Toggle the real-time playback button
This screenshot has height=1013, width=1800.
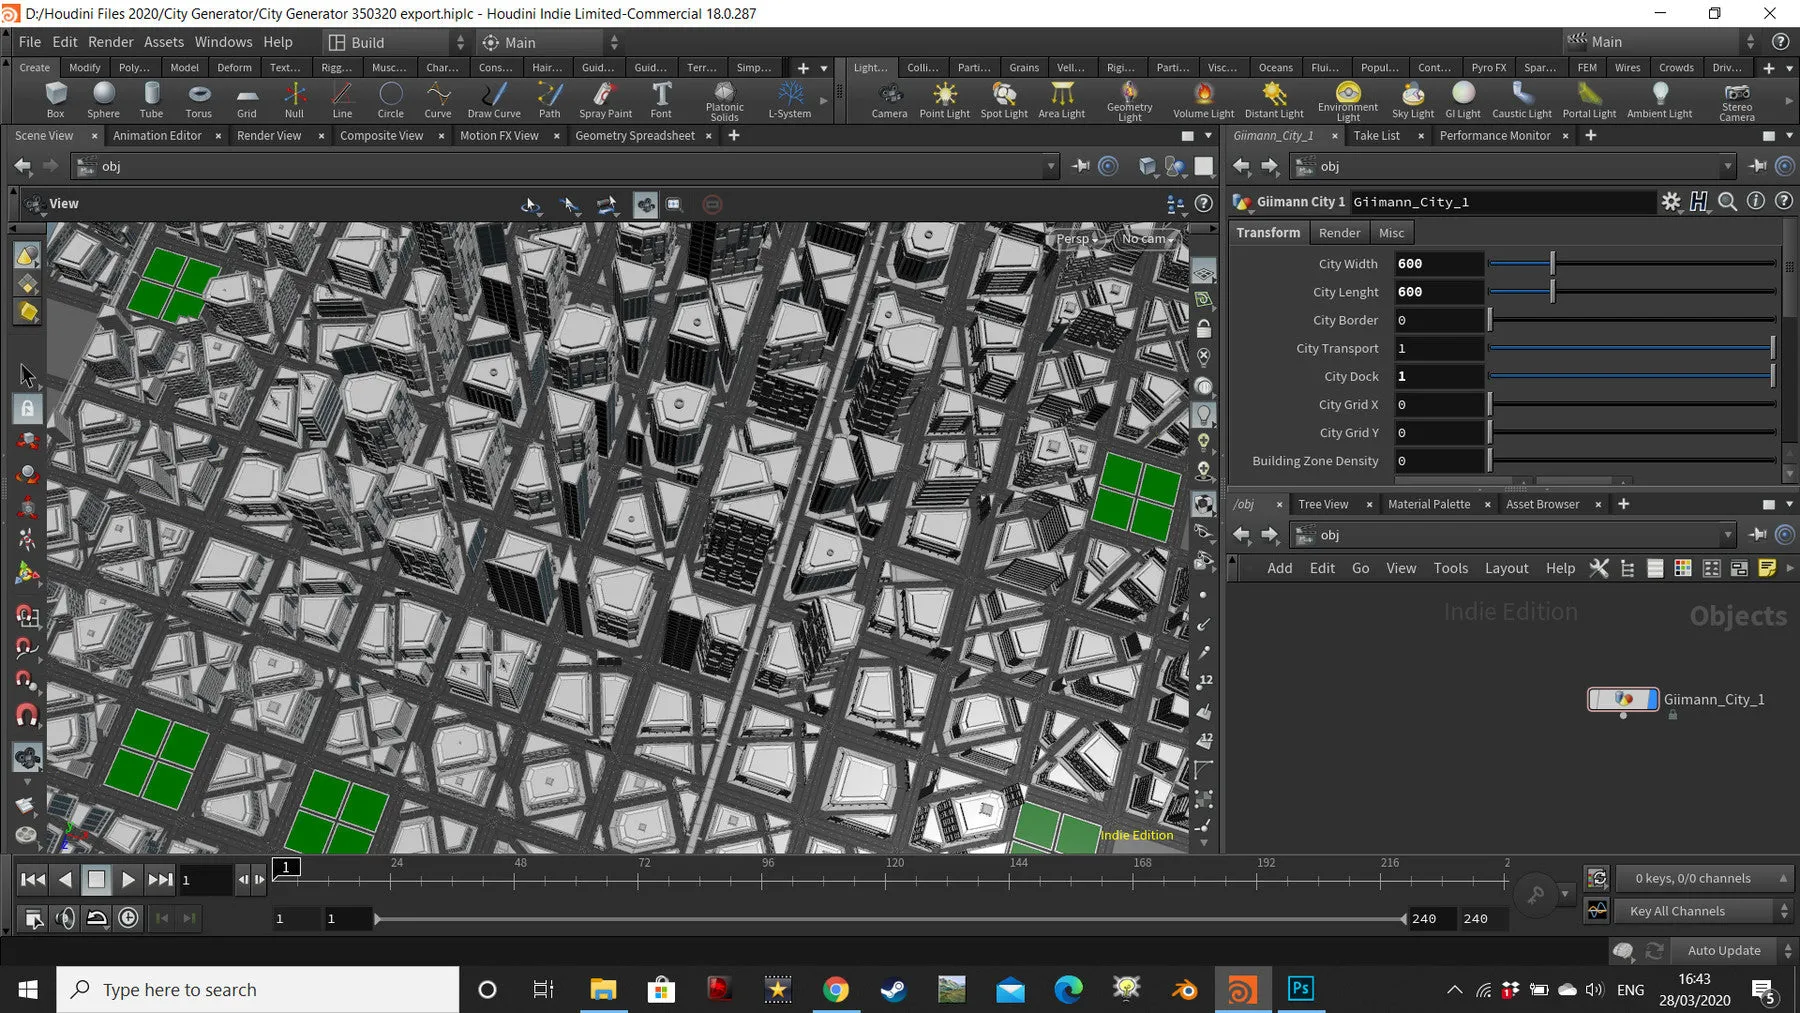129,918
